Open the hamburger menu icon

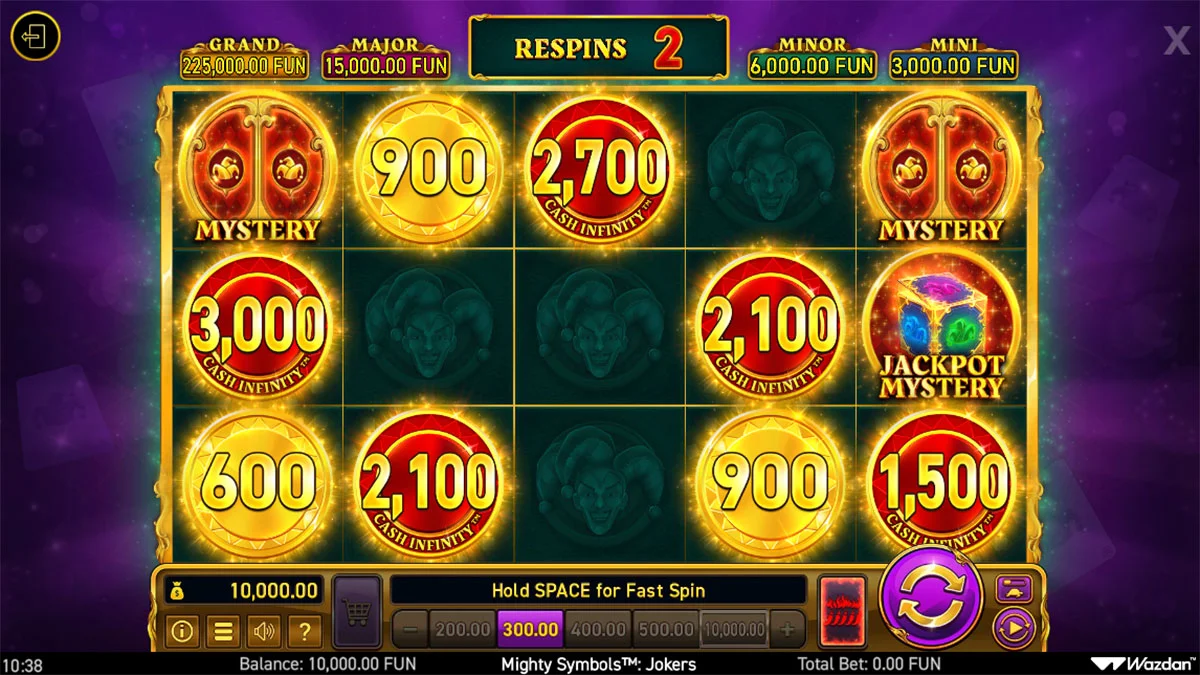[x=222, y=631]
